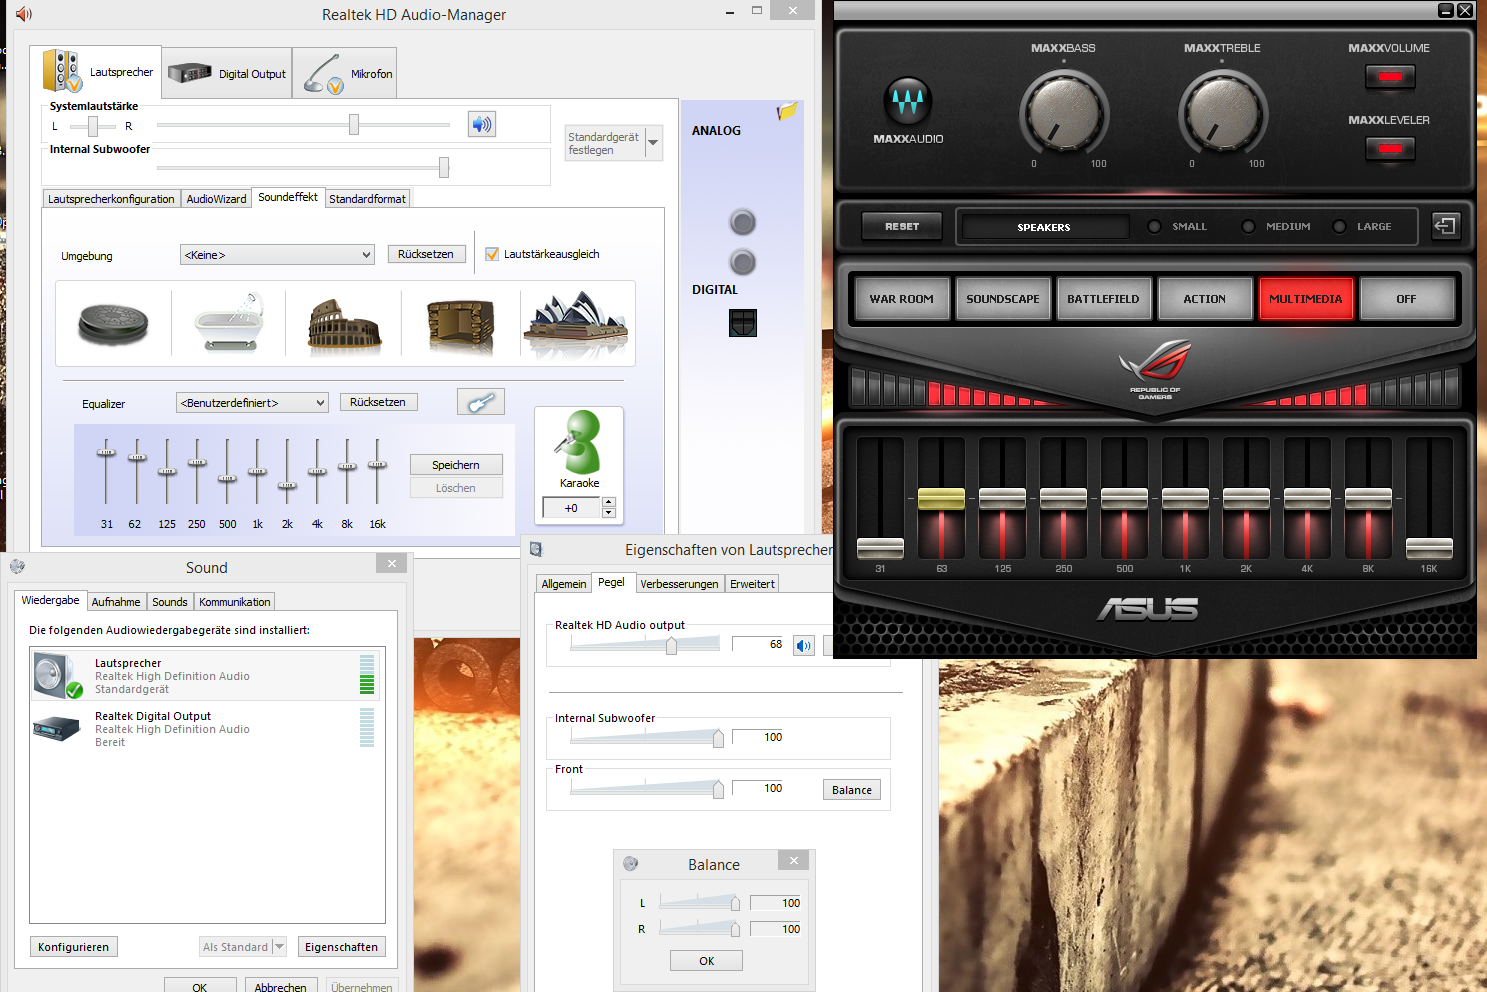Click the Systemlautstärke slider handle
Screen dimensions: 1487x992
click(x=354, y=124)
